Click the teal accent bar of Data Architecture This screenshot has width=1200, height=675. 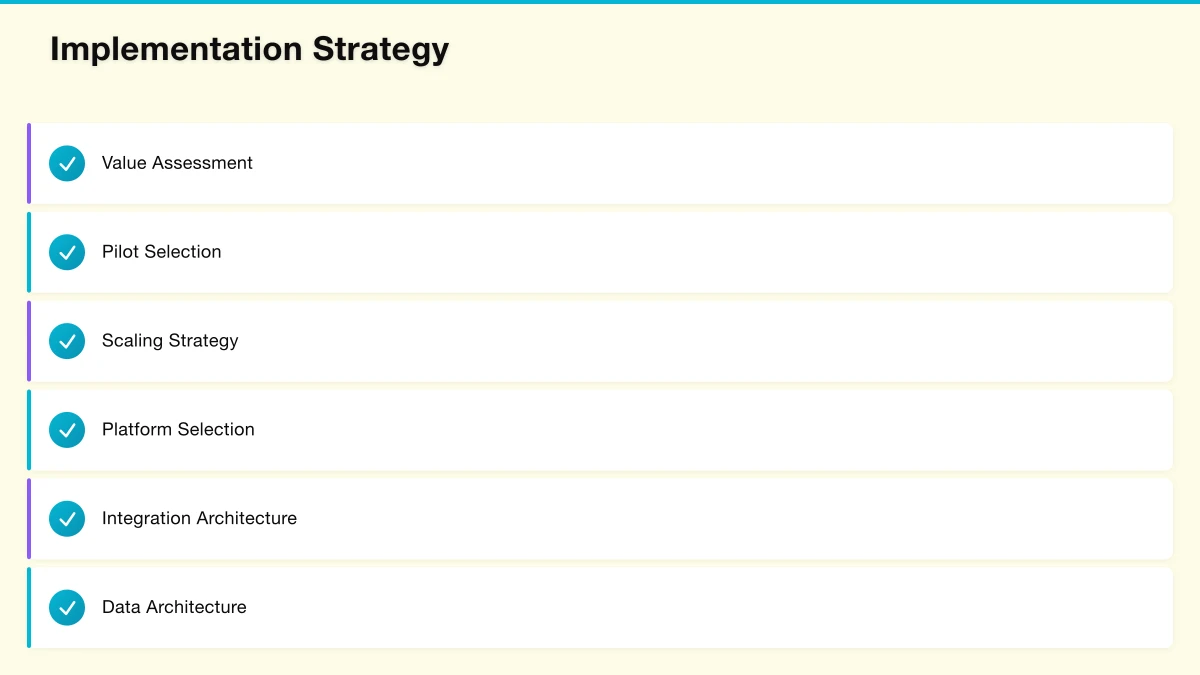29,607
